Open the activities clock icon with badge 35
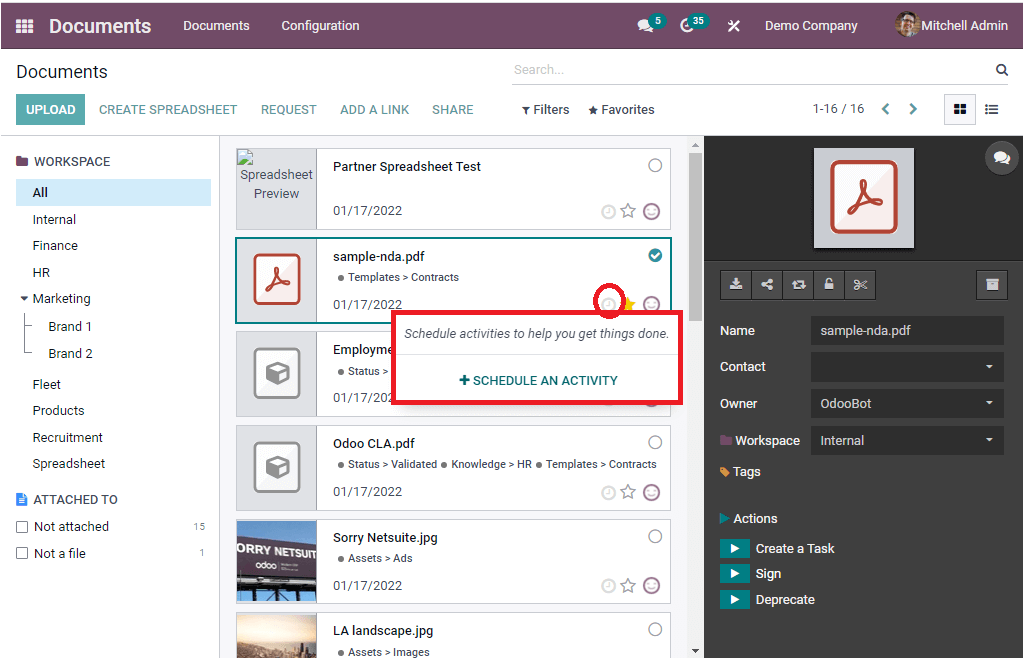Image resolution: width=1024 pixels, height=659 pixels. coord(686,25)
